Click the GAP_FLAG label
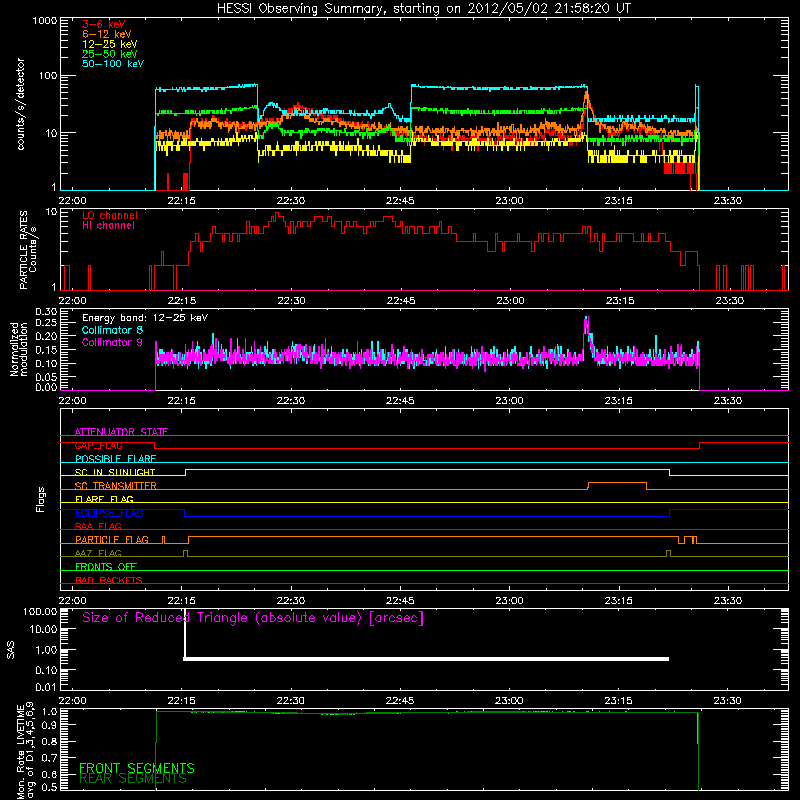This screenshot has width=800, height=800. [x=98, y=445]
